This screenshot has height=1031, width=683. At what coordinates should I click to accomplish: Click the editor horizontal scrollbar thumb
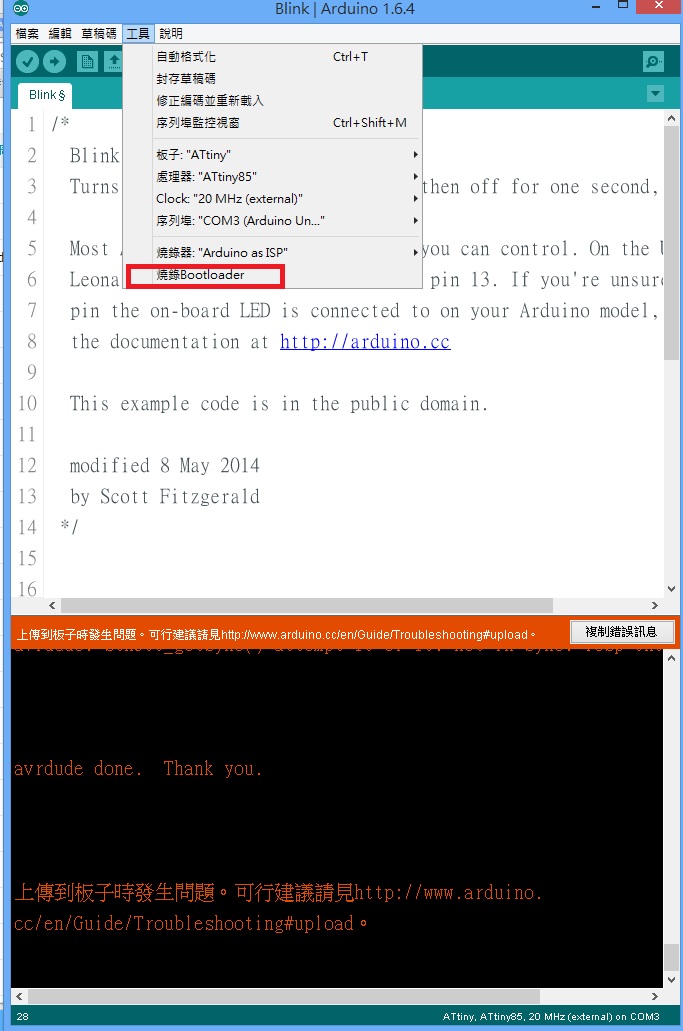pyautogui.click(x=306, y=606)
